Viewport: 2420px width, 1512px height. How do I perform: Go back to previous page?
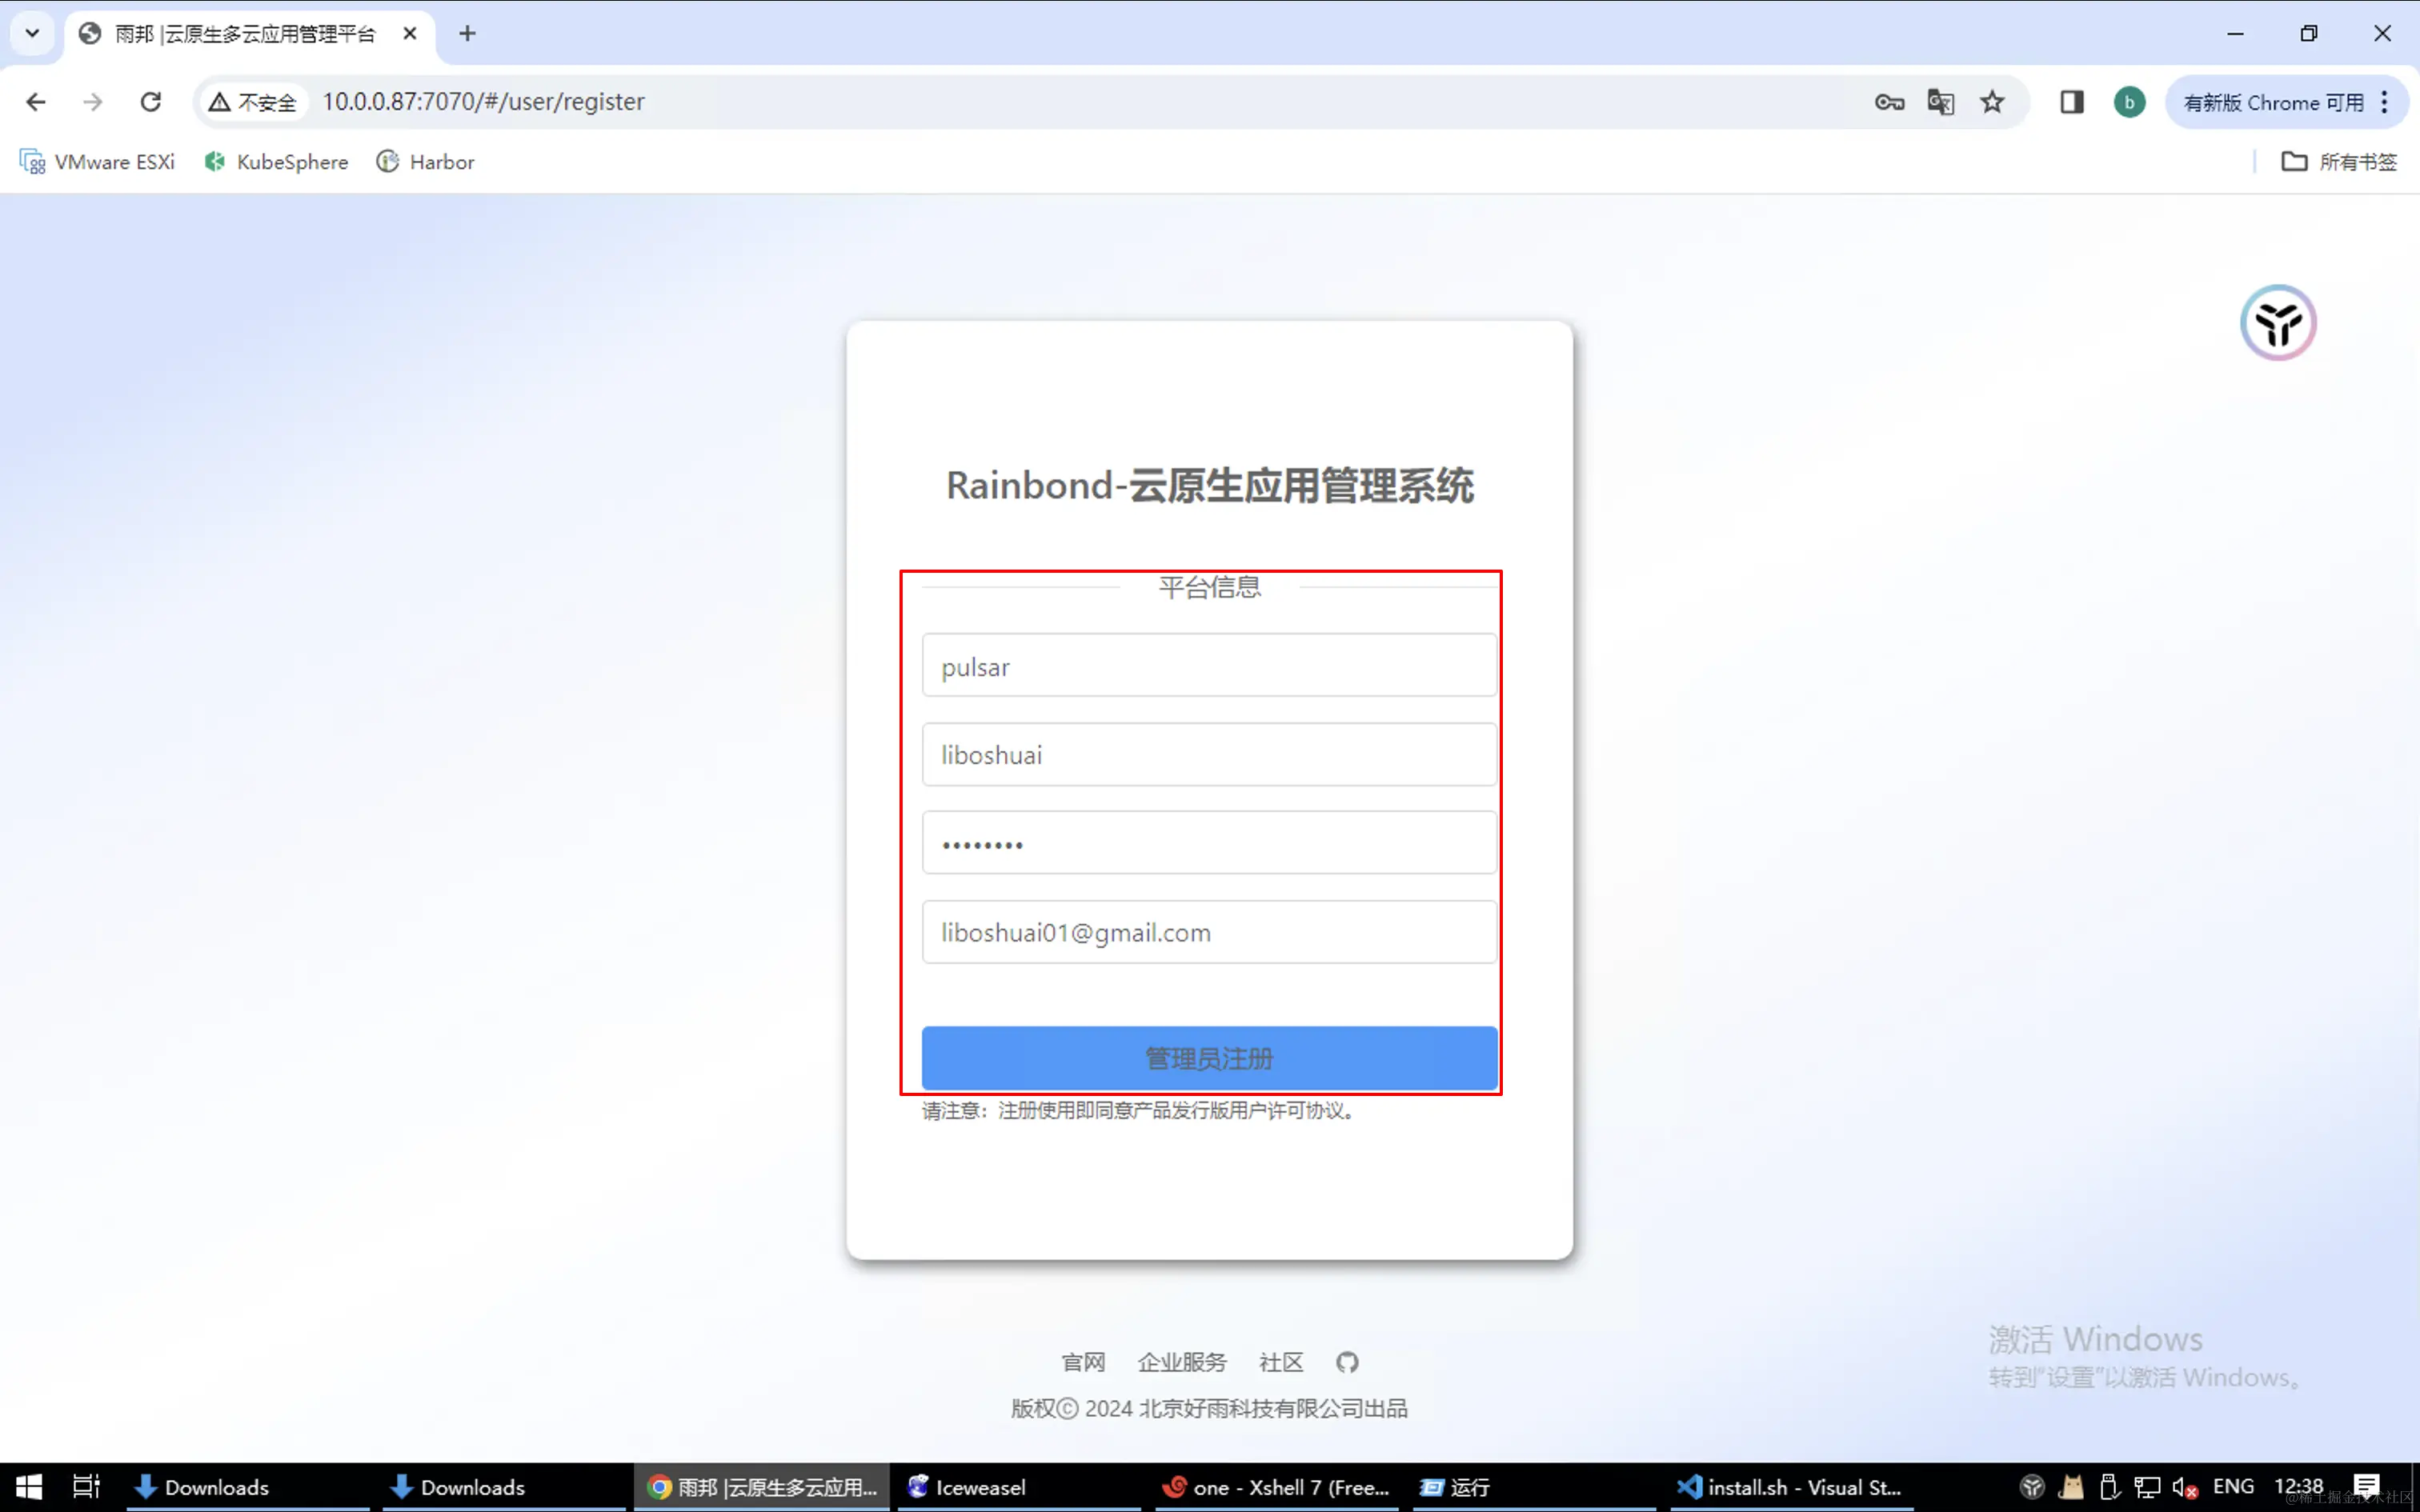point(36,102)
